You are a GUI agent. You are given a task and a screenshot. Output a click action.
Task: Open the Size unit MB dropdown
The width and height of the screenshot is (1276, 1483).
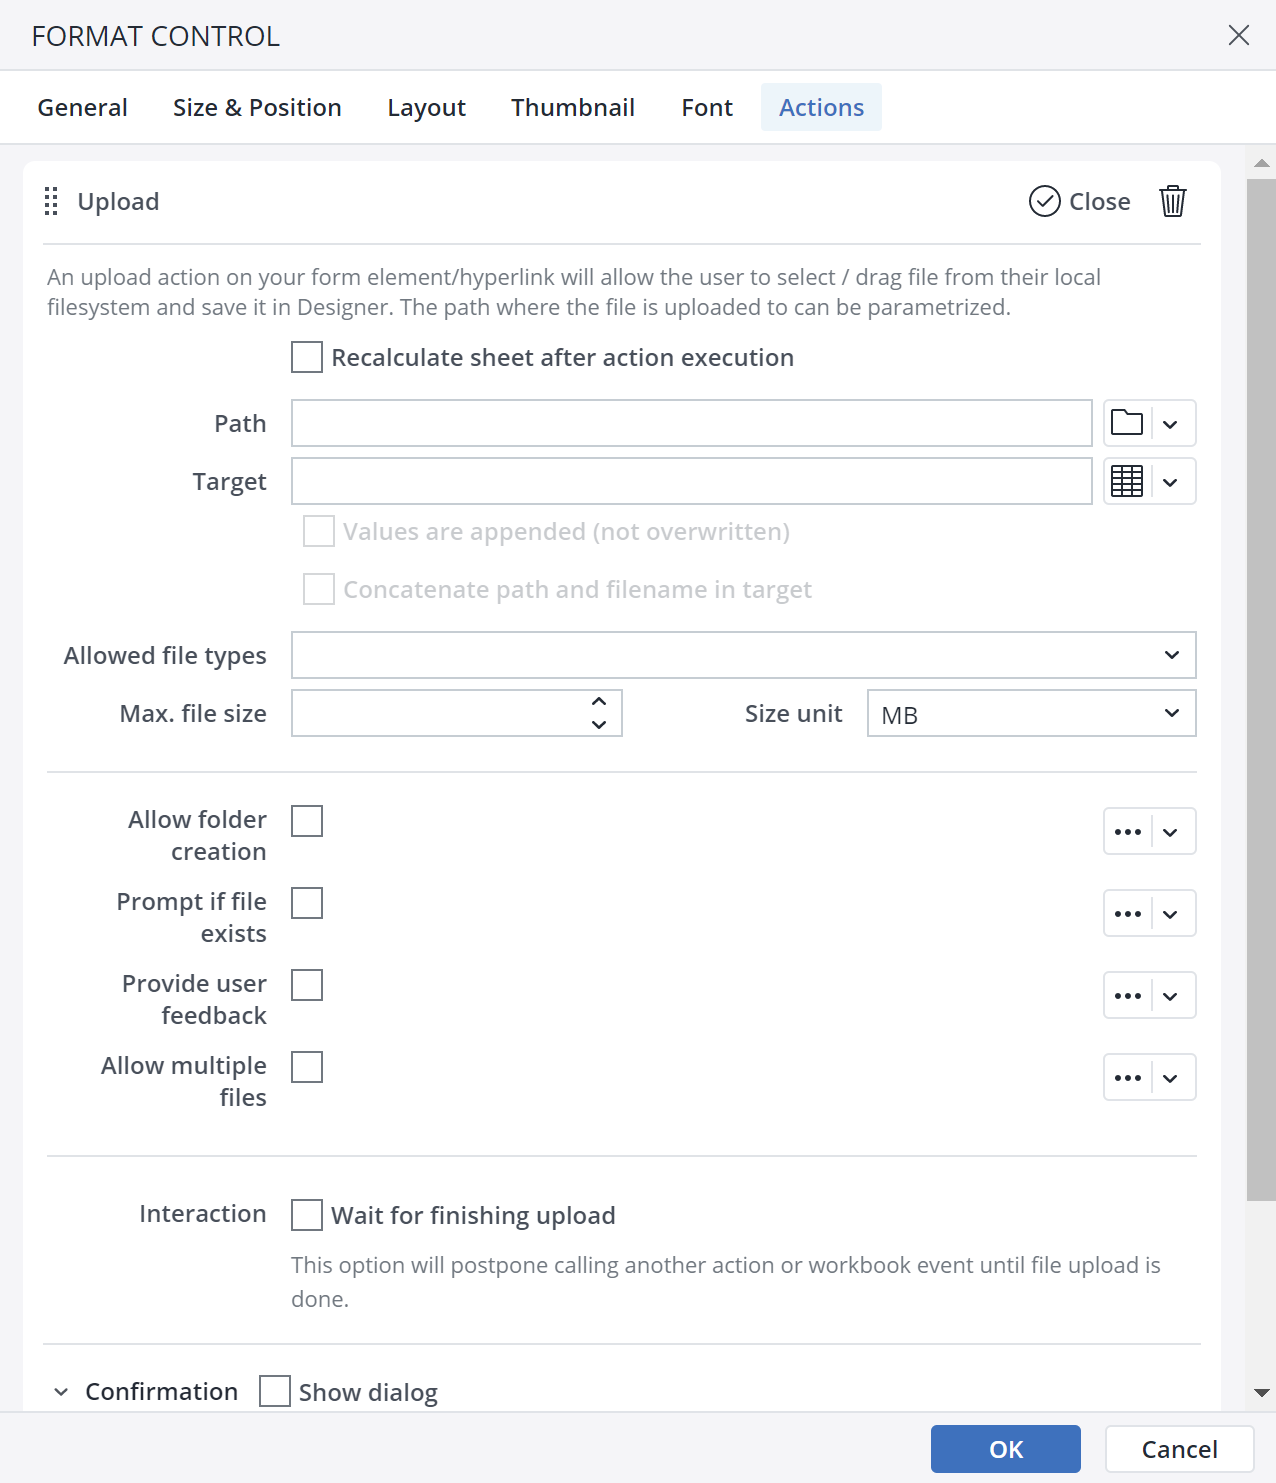[x=1031, y=713]
